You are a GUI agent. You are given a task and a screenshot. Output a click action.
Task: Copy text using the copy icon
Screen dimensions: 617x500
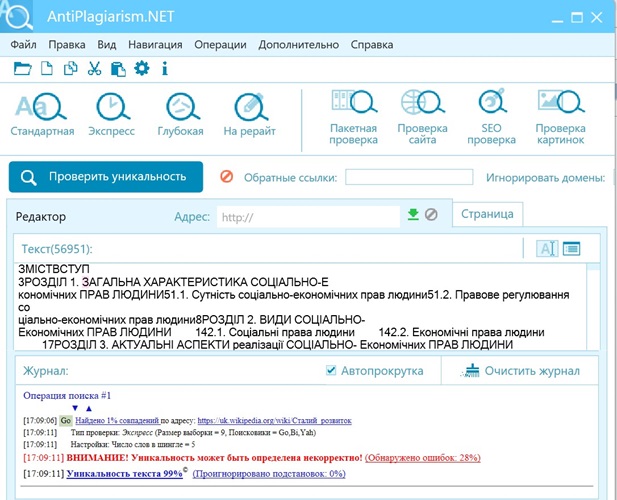click(x=70, y=68)
